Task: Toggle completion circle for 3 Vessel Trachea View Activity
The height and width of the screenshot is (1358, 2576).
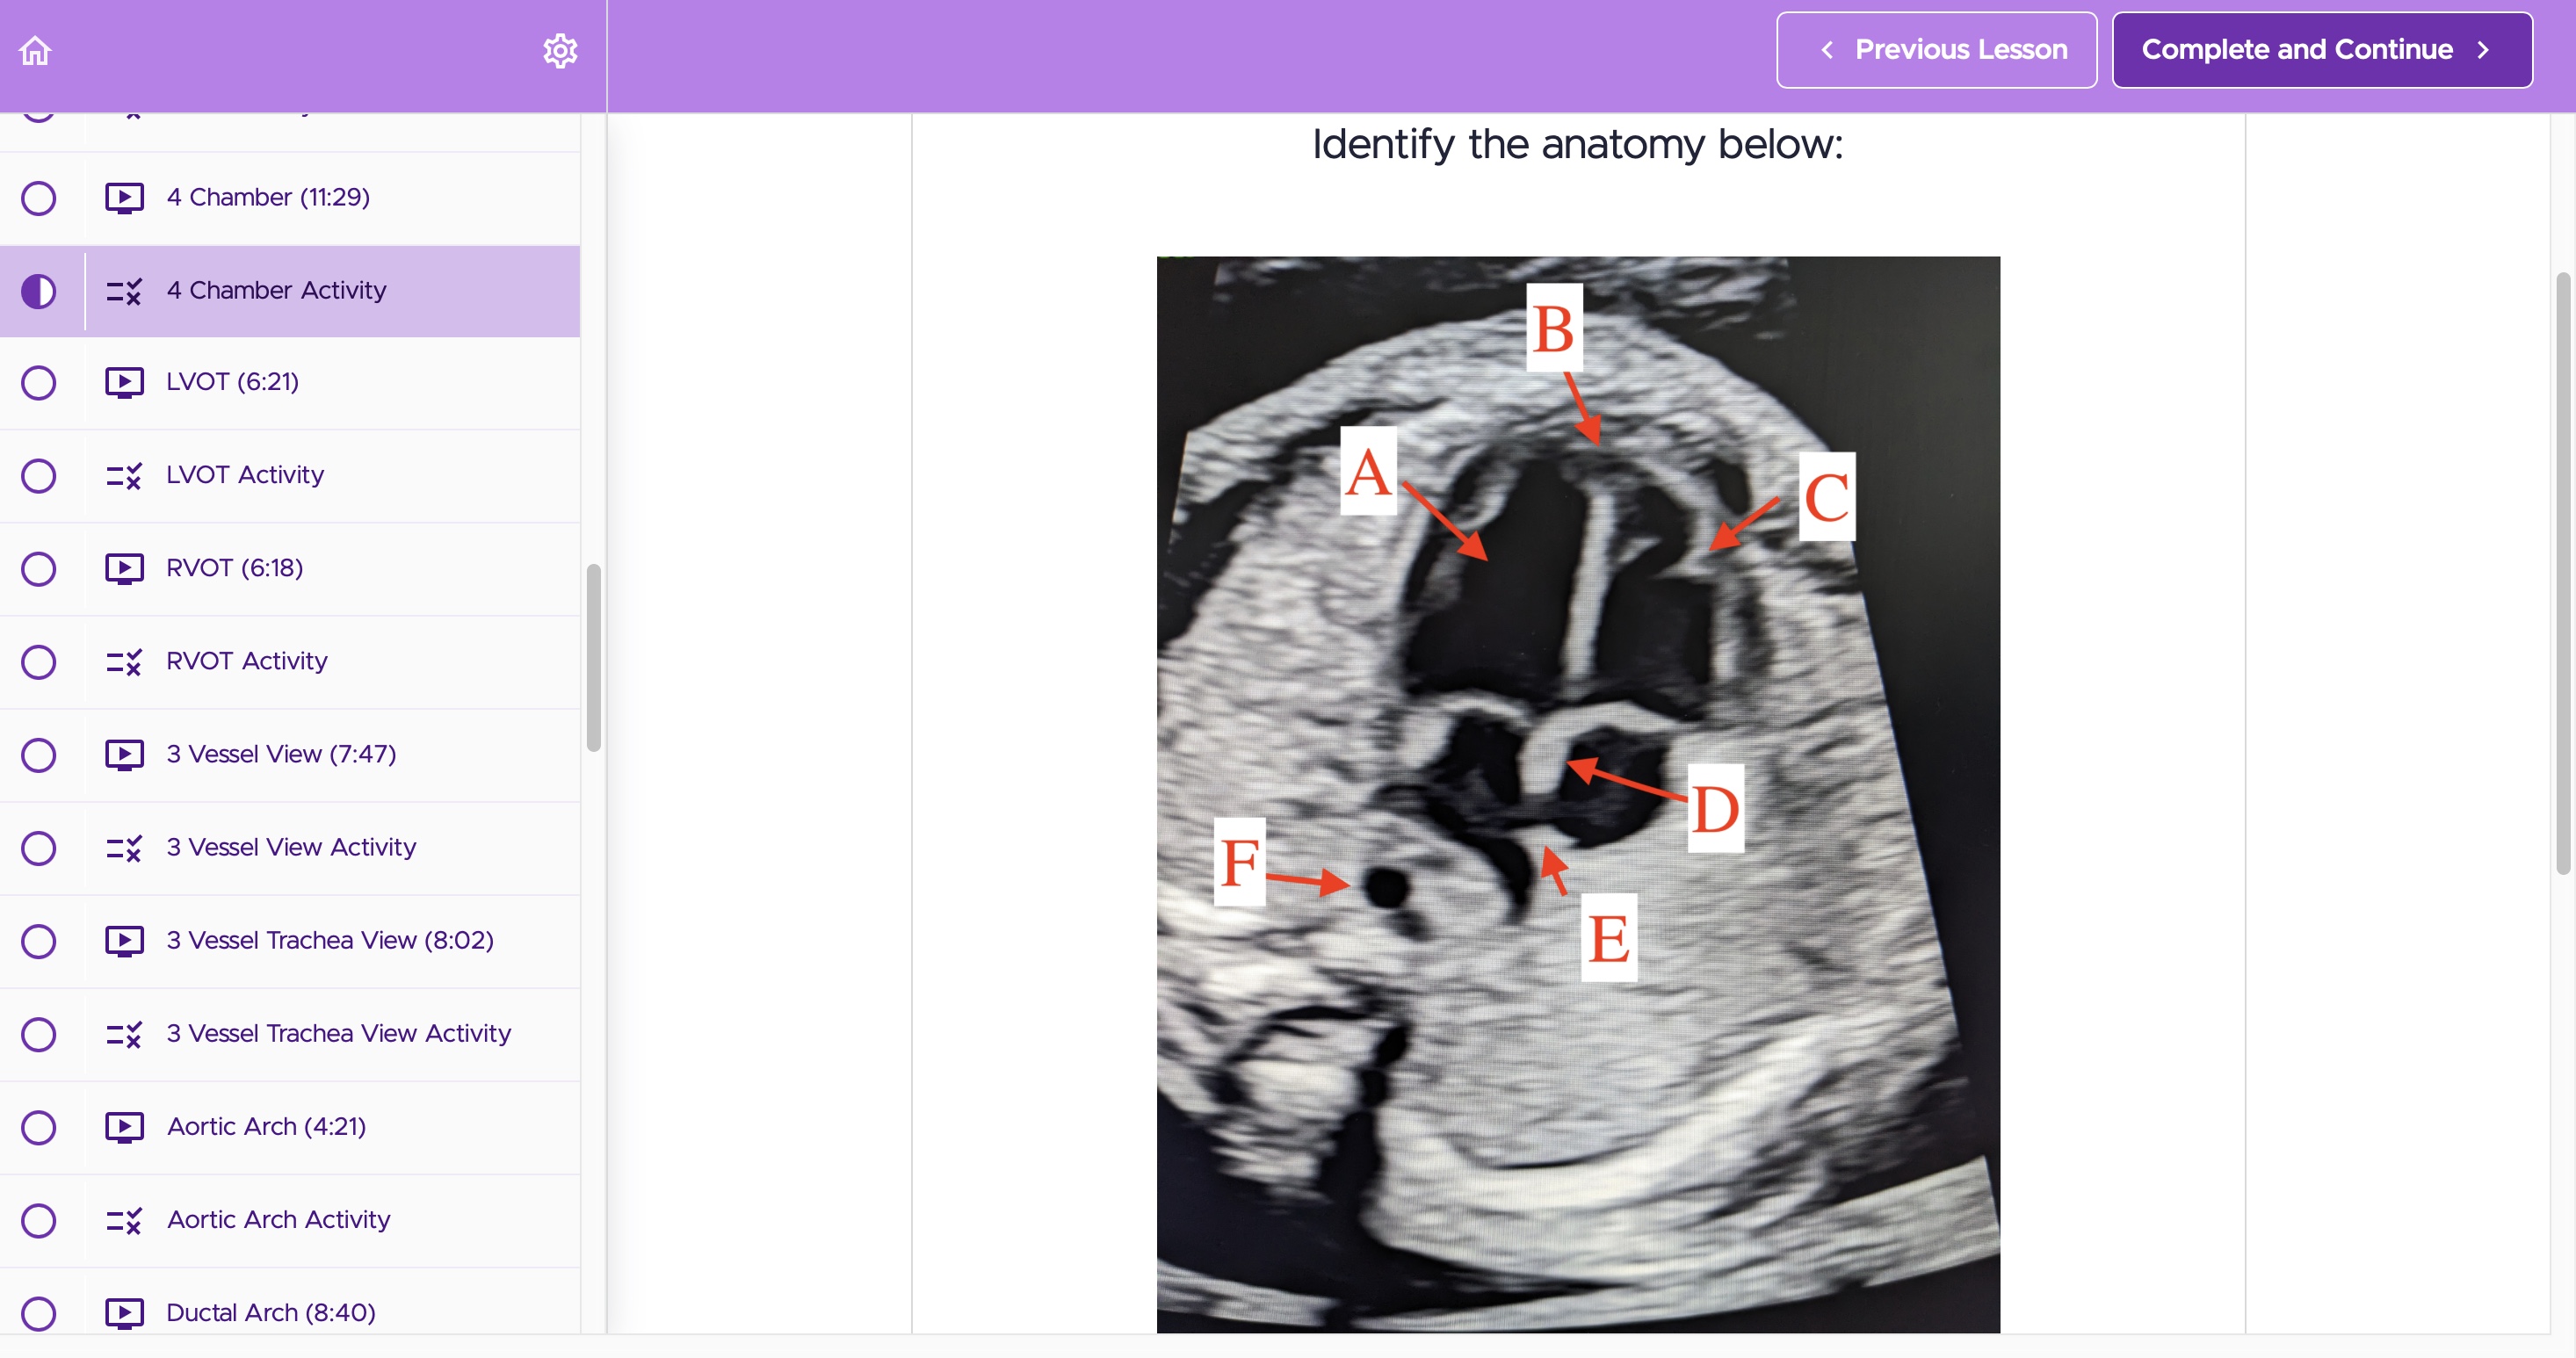Action: click(38, 1034)
